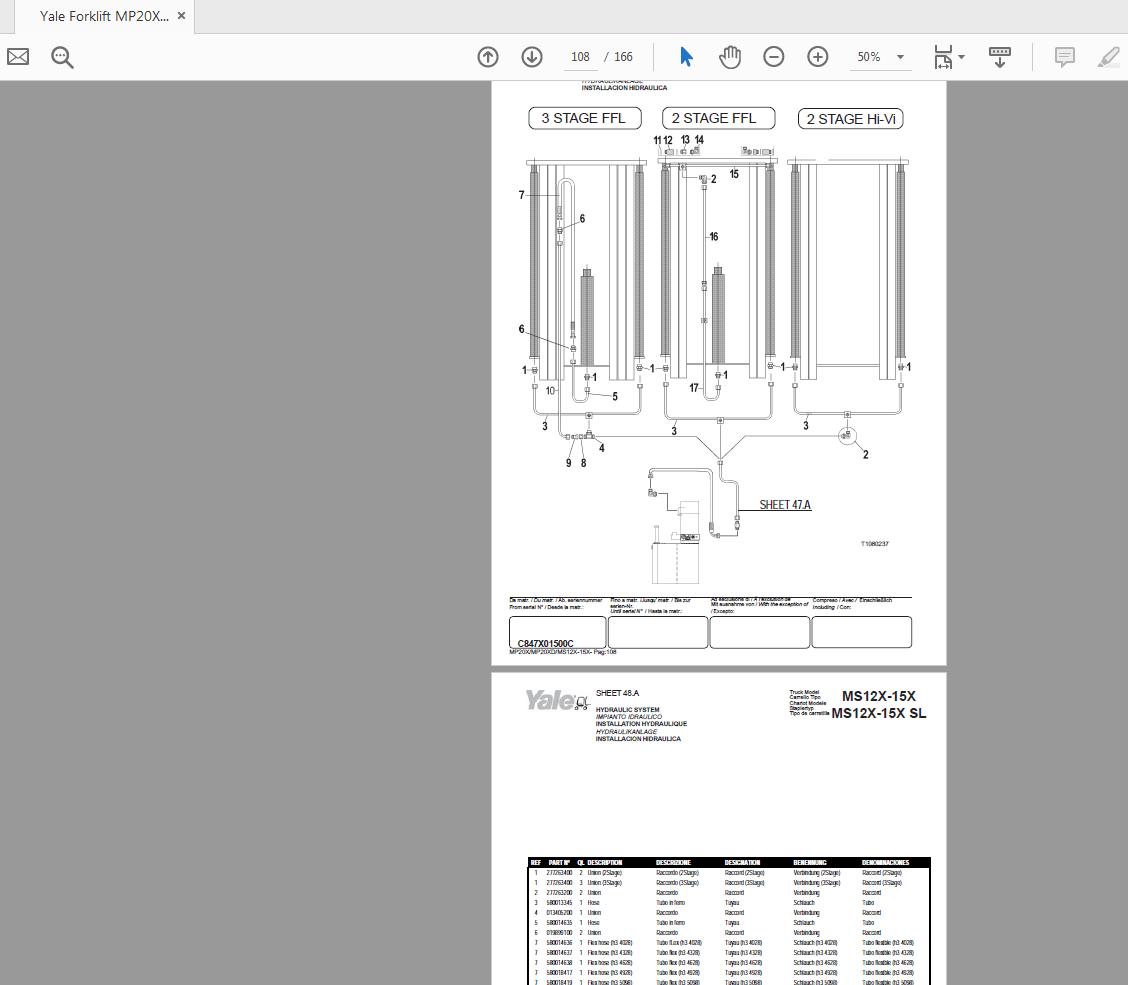This screenshot has width=1128, height=985.
Task: Click the next page down arrow
Action: tap(531, 57)
